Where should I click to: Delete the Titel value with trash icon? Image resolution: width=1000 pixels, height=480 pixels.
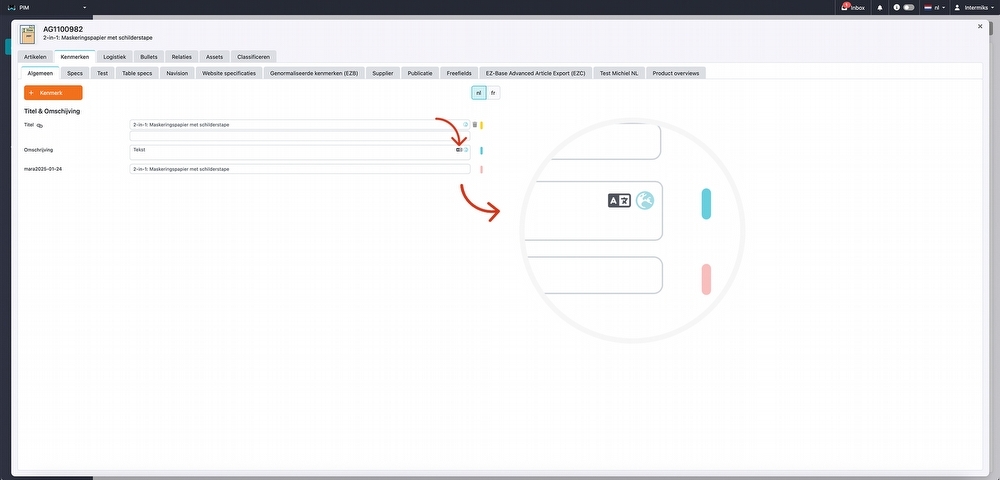pos(474,125)
